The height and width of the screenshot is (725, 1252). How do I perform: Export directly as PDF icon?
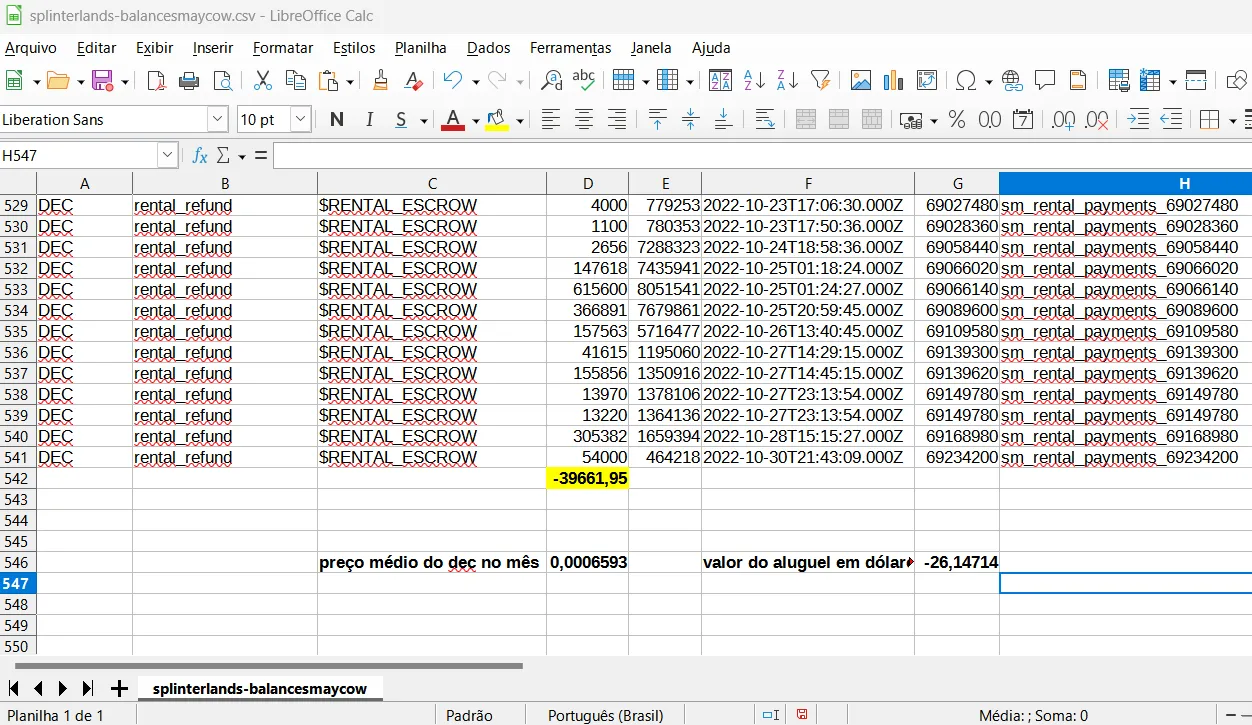(x=155, y=81)
